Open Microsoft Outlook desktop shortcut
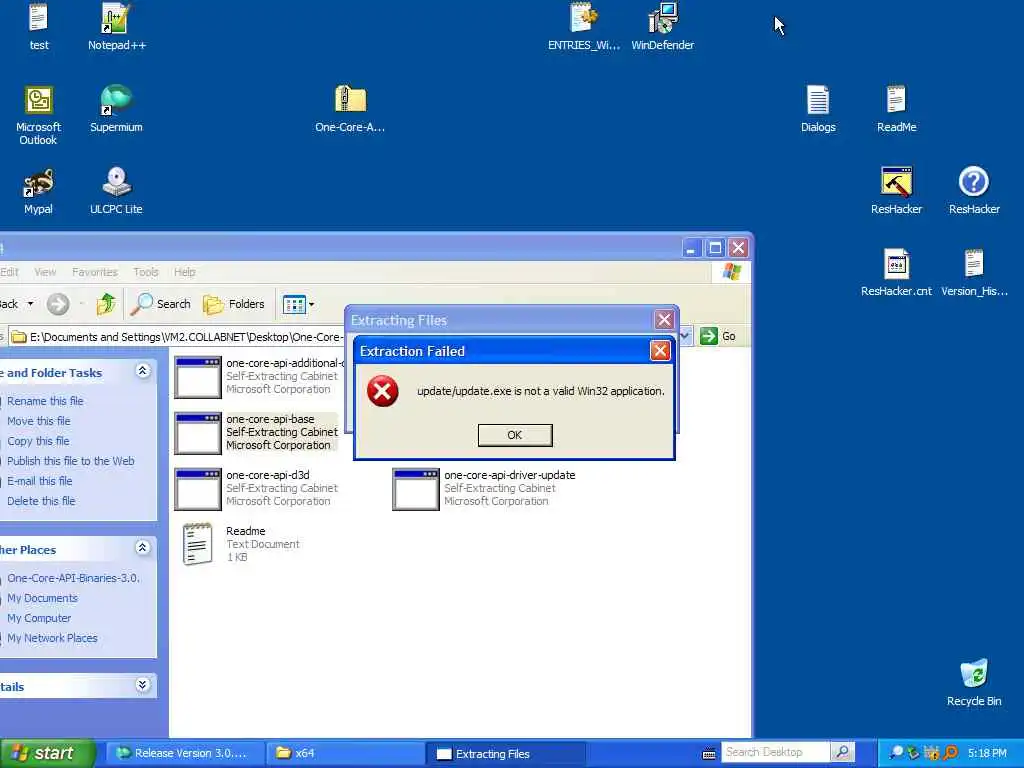Viewport: 1024px width, 768px height. click(39, 115)
